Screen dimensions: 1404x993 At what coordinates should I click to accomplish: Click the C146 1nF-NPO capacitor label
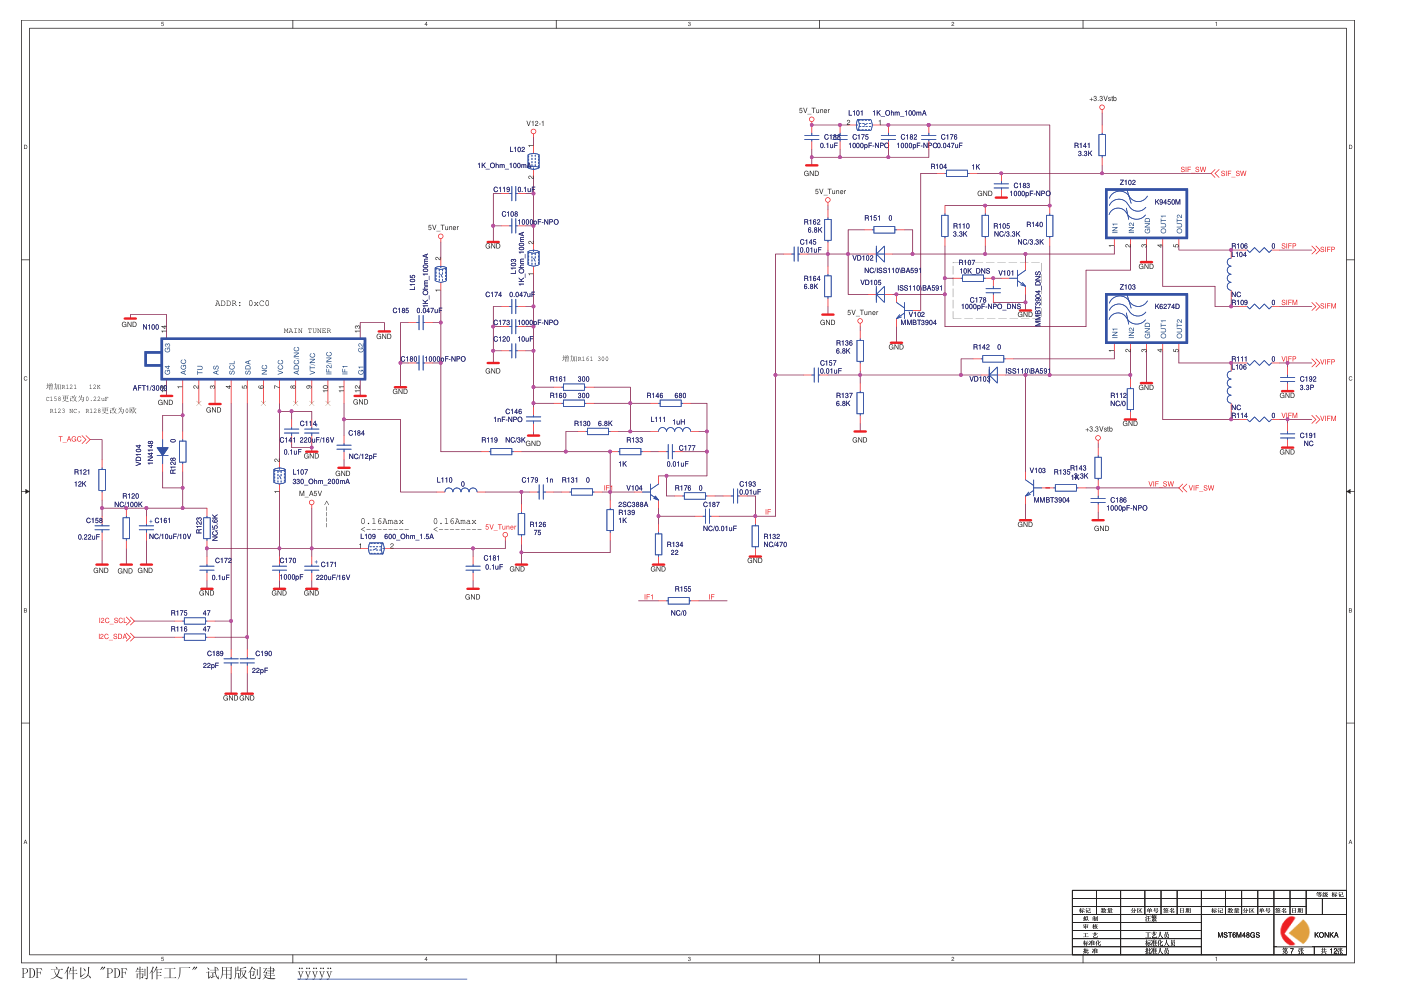click(x=508, y=415)
